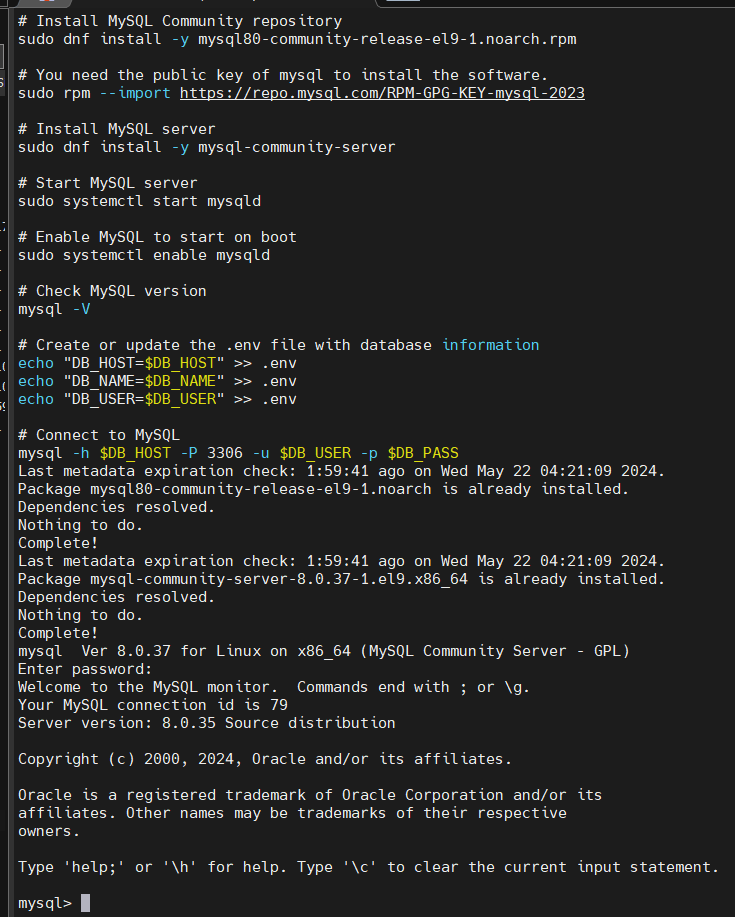735x917 pixels.
Task: Click the 'Enter password:' line
Action: coord(85,669)
